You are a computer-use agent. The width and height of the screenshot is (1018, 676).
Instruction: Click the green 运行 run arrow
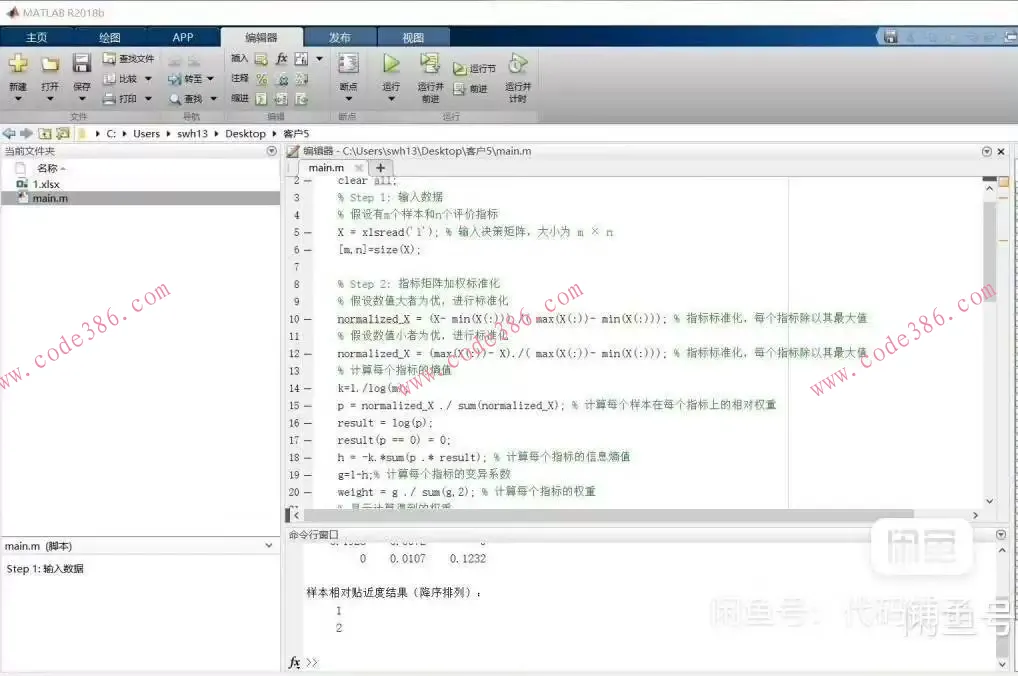click(391, 64)
